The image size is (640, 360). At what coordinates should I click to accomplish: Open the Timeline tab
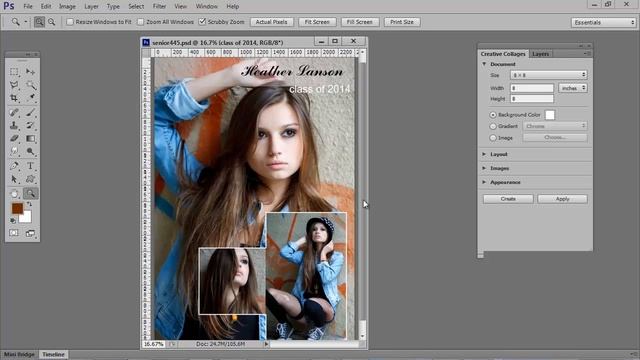(x=53, y=354)
